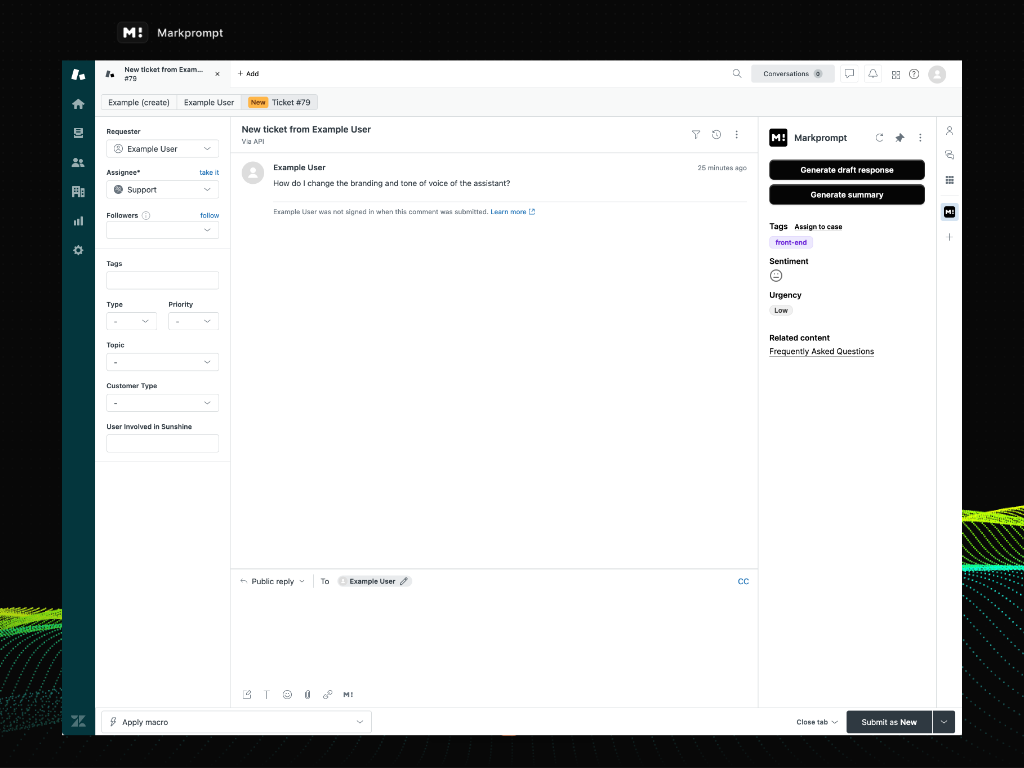The width and height of the screenshot is (1024, 768).
Task: Open the emoji picker in the reply toolbar
Action: click(x=287, y=695)
